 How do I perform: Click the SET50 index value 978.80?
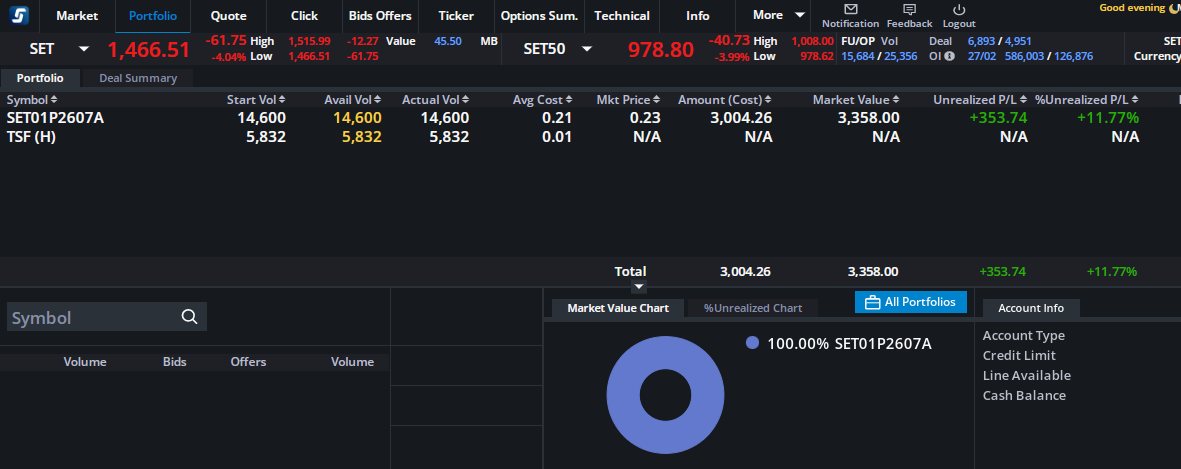coord(661,50)
